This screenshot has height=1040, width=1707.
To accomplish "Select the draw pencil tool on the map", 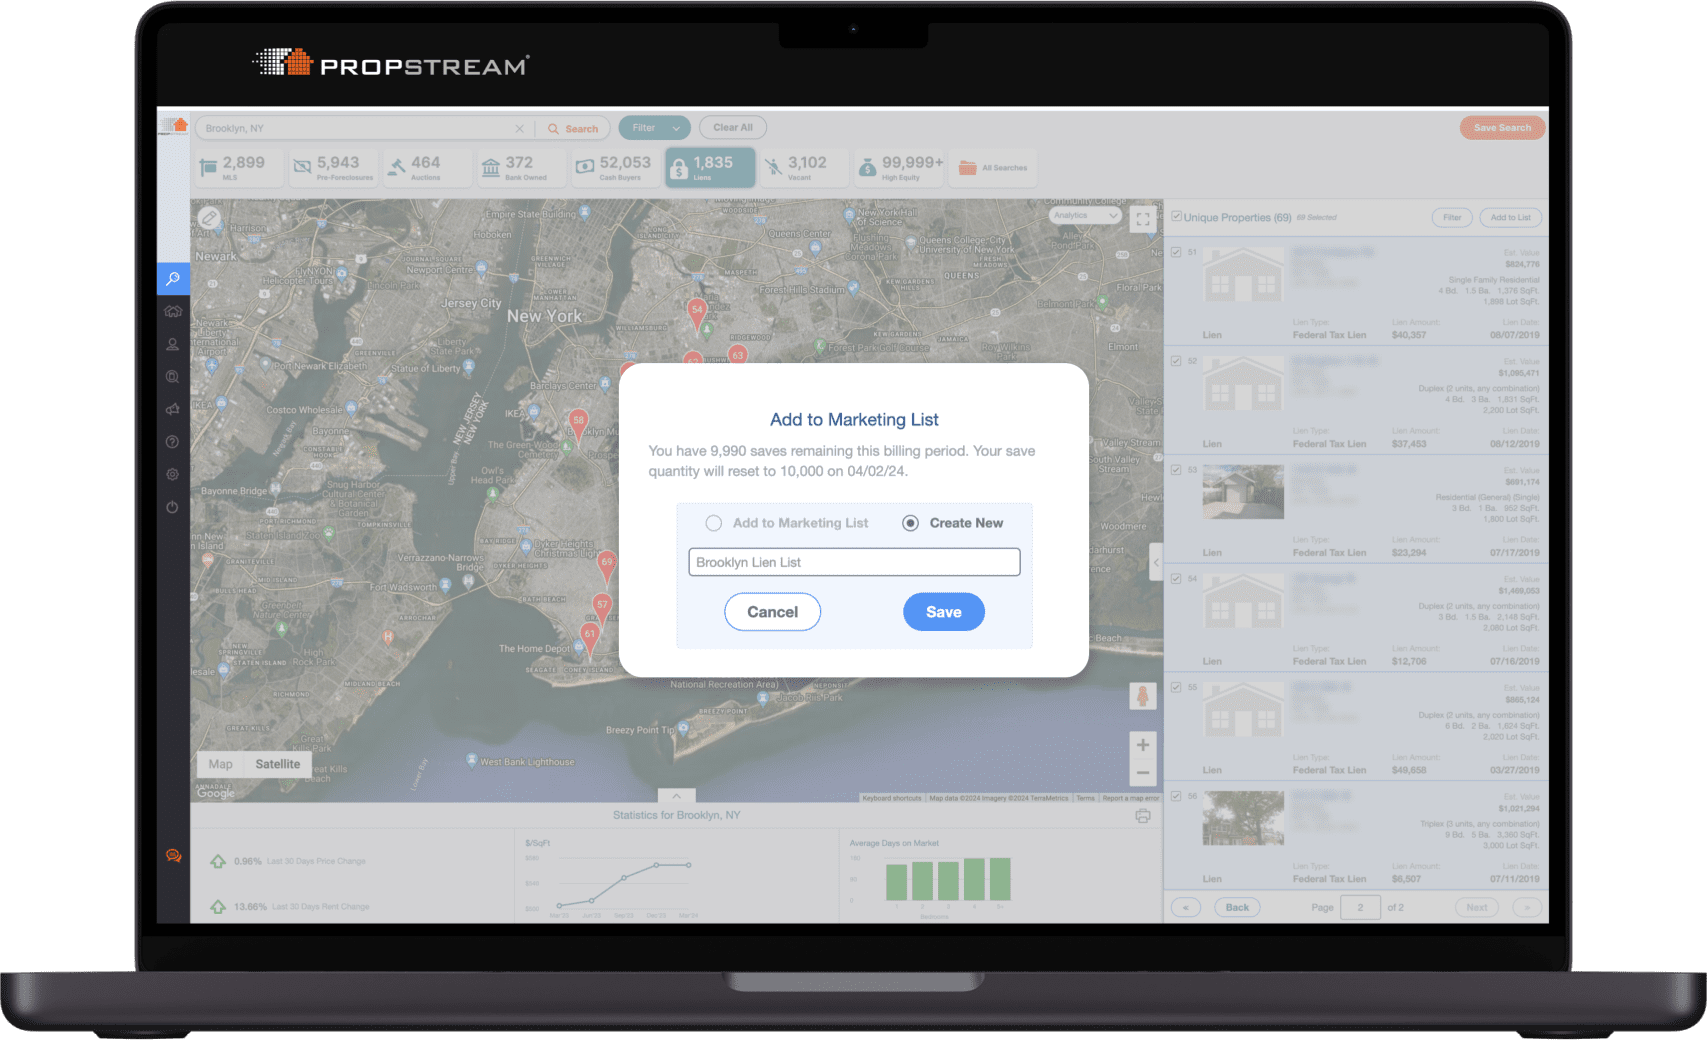I will (210, 216).
